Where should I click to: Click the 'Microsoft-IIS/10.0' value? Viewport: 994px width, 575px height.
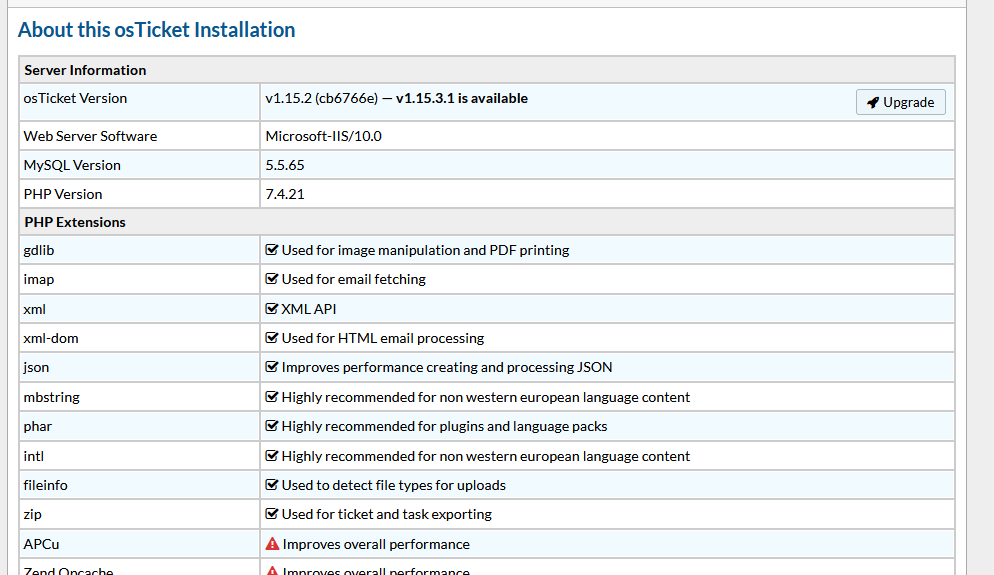(323, 136)
